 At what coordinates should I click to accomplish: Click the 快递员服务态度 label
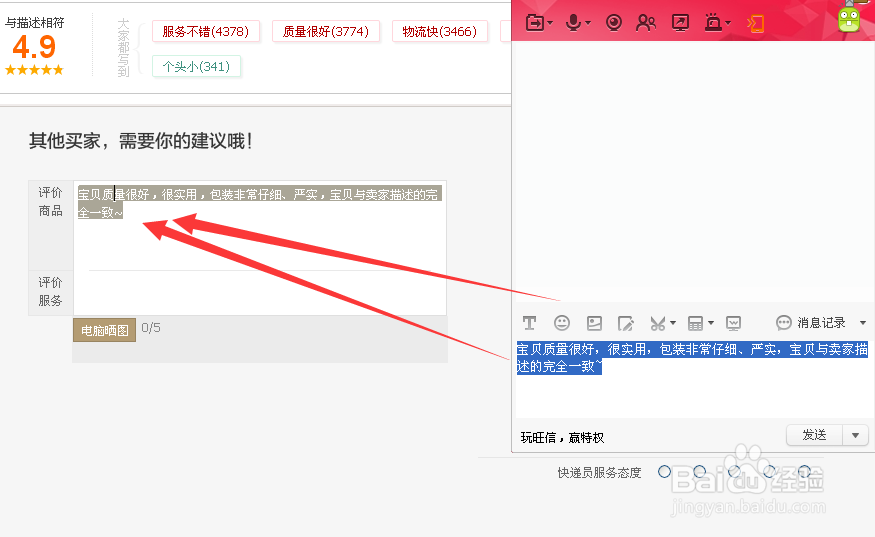(599, 473)
